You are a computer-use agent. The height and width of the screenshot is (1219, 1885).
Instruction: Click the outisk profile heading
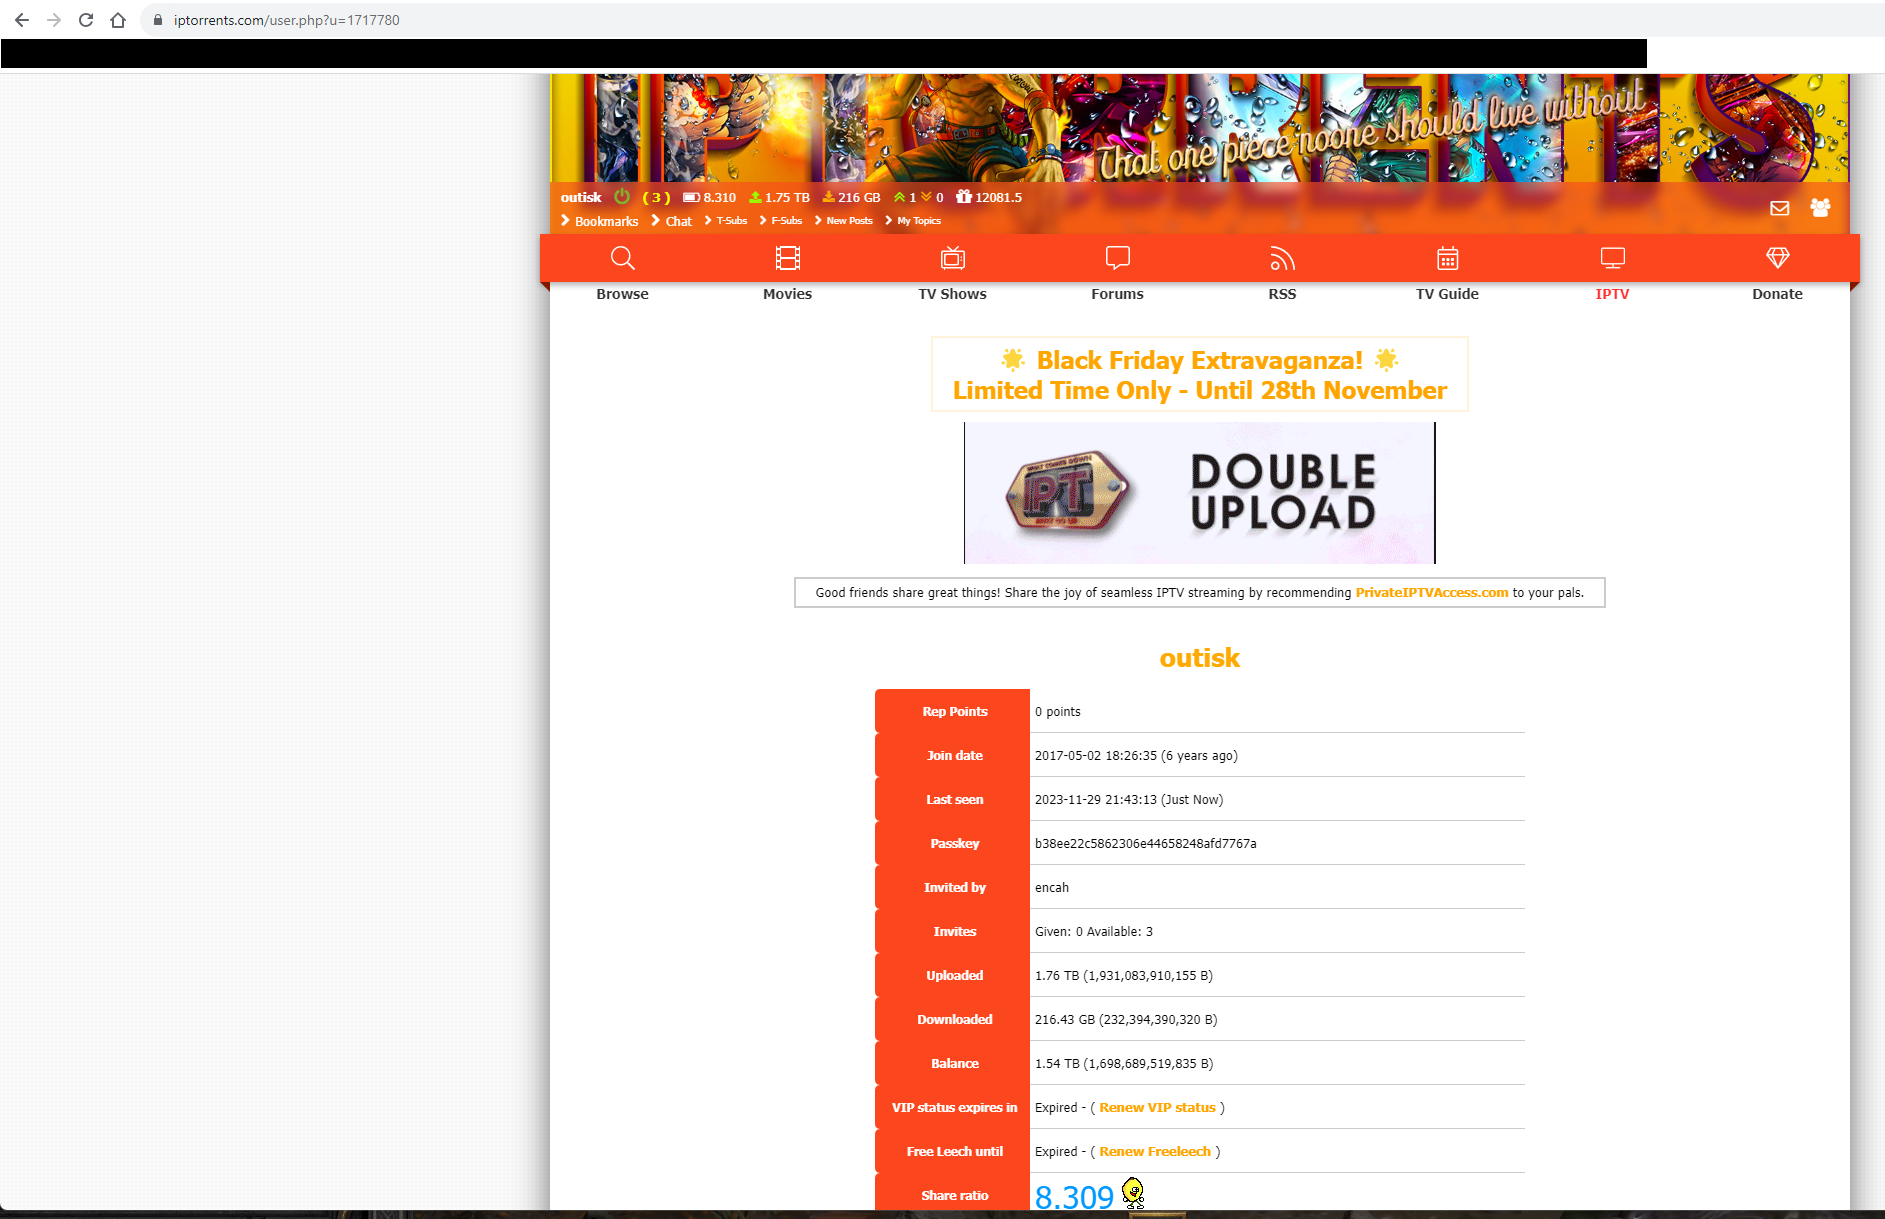[x=1200, y=658]
